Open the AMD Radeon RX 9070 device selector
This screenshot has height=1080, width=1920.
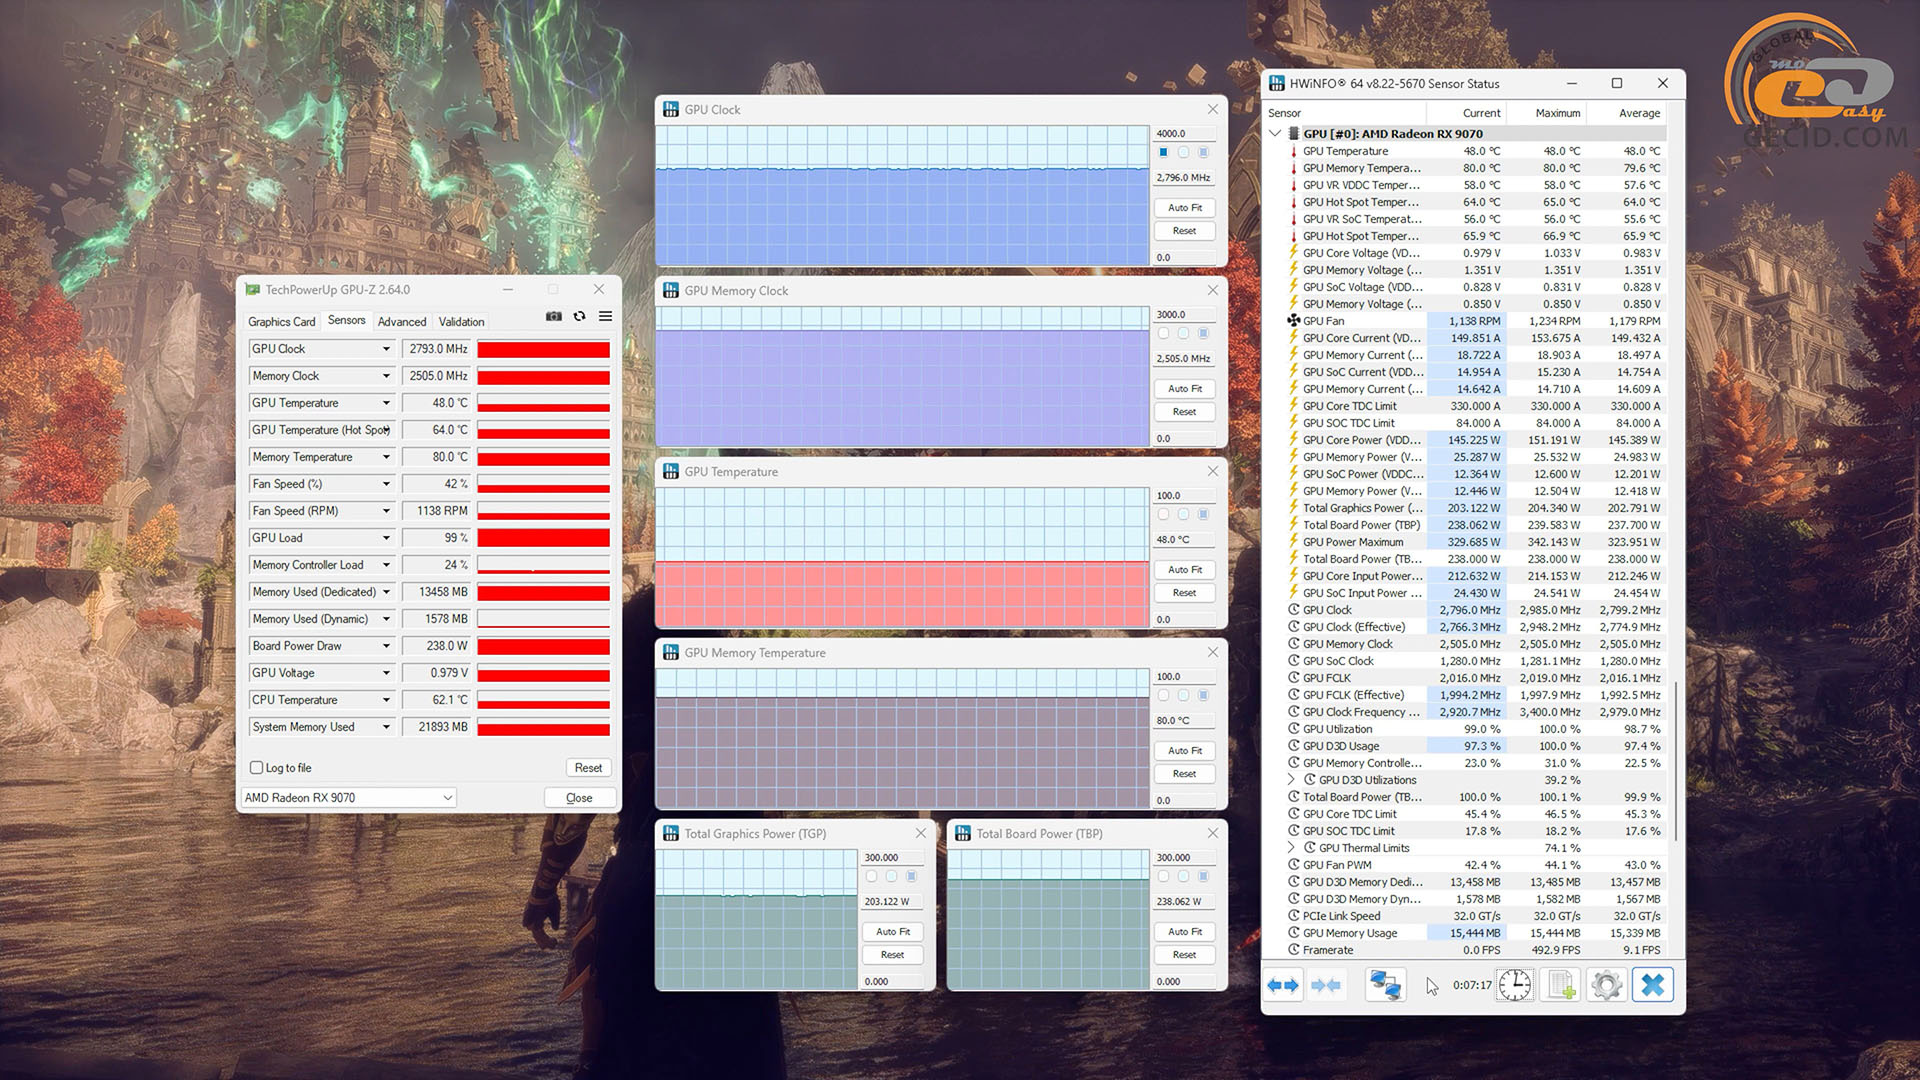tap(348, 797)
